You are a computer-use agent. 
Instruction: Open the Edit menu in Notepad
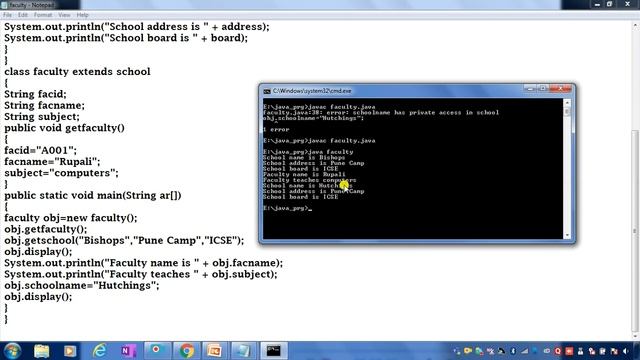[23, 15]
